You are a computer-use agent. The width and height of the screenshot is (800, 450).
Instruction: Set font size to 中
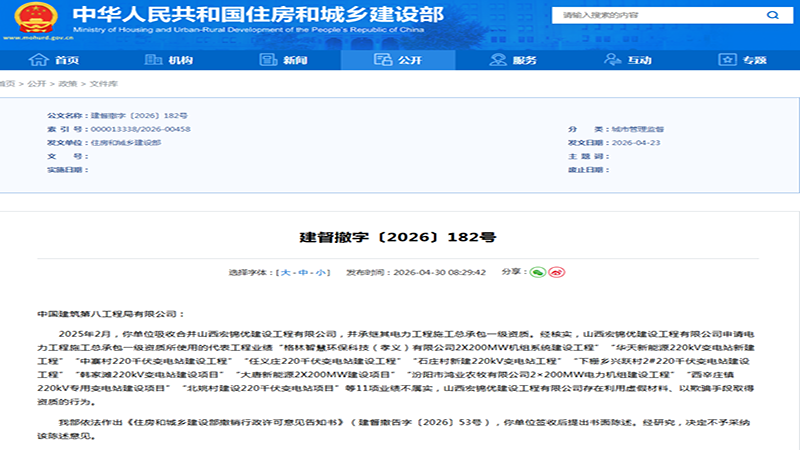pyautogui.click(x=303, y=272)
